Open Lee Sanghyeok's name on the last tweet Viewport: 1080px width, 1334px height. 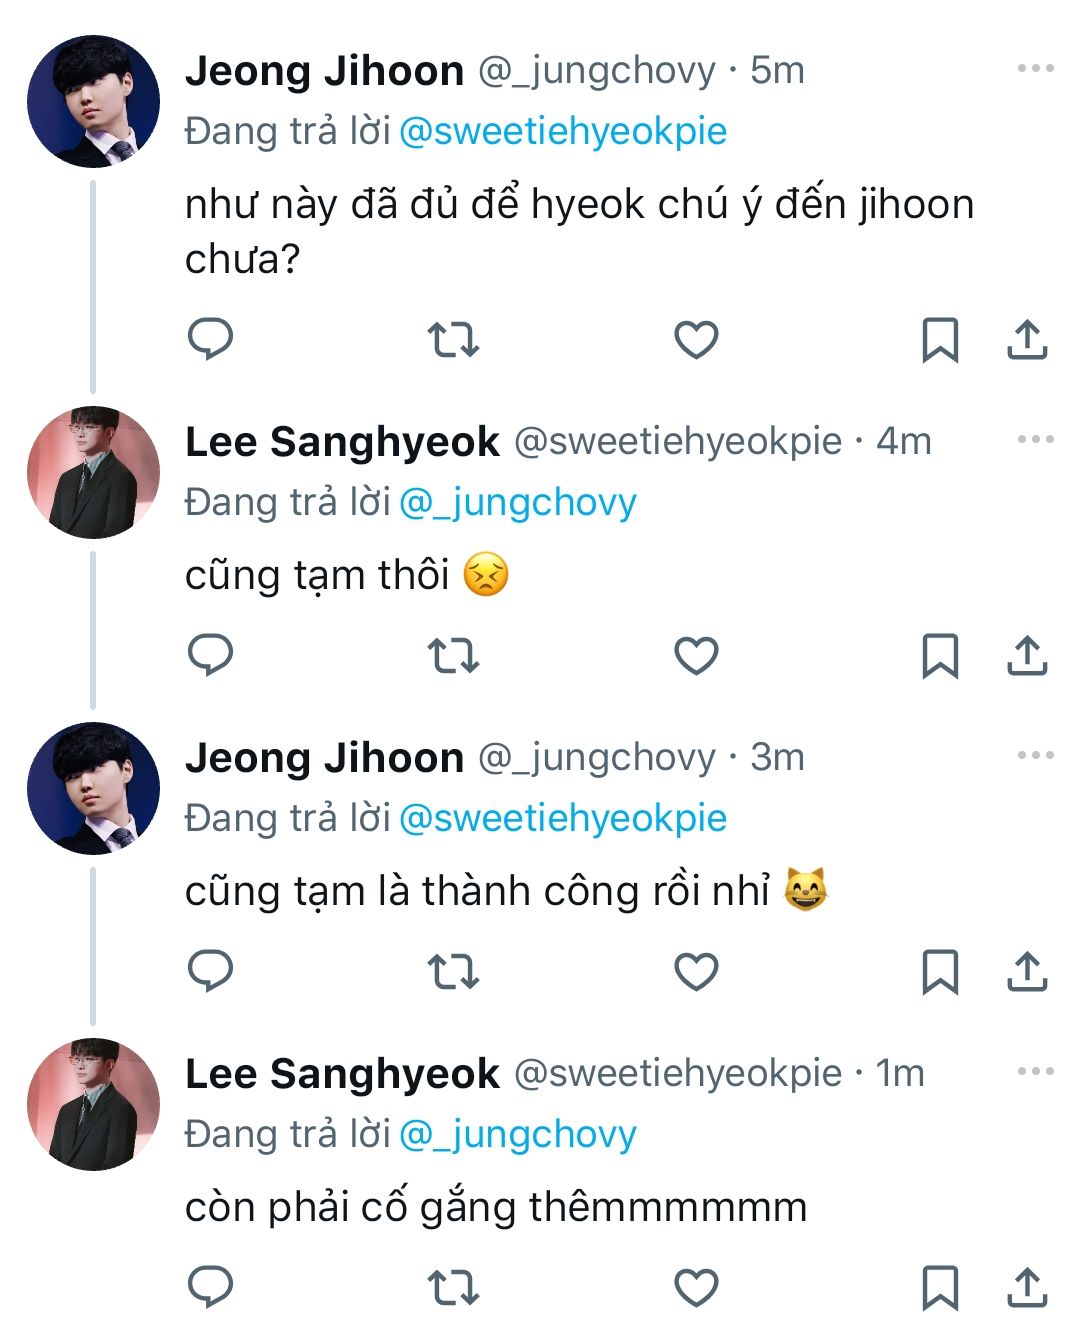[x=342, y=1073]
